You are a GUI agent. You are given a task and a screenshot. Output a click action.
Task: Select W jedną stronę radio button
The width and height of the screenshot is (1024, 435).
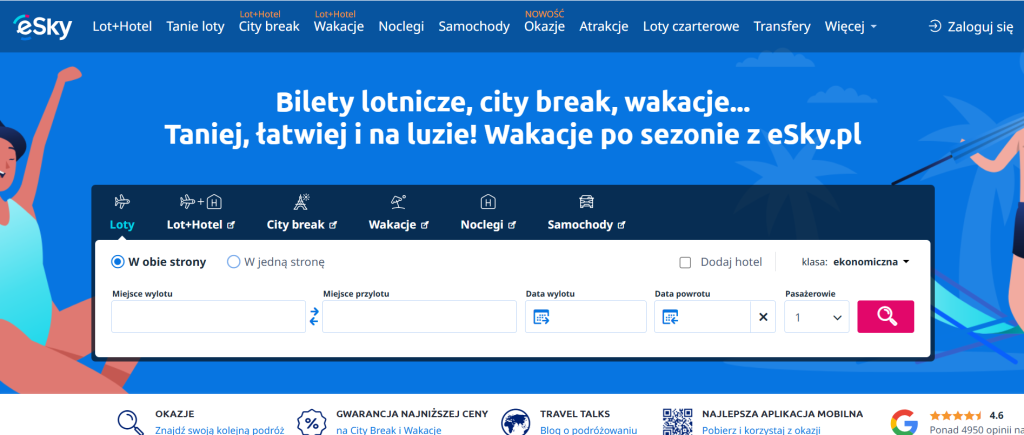233,262
